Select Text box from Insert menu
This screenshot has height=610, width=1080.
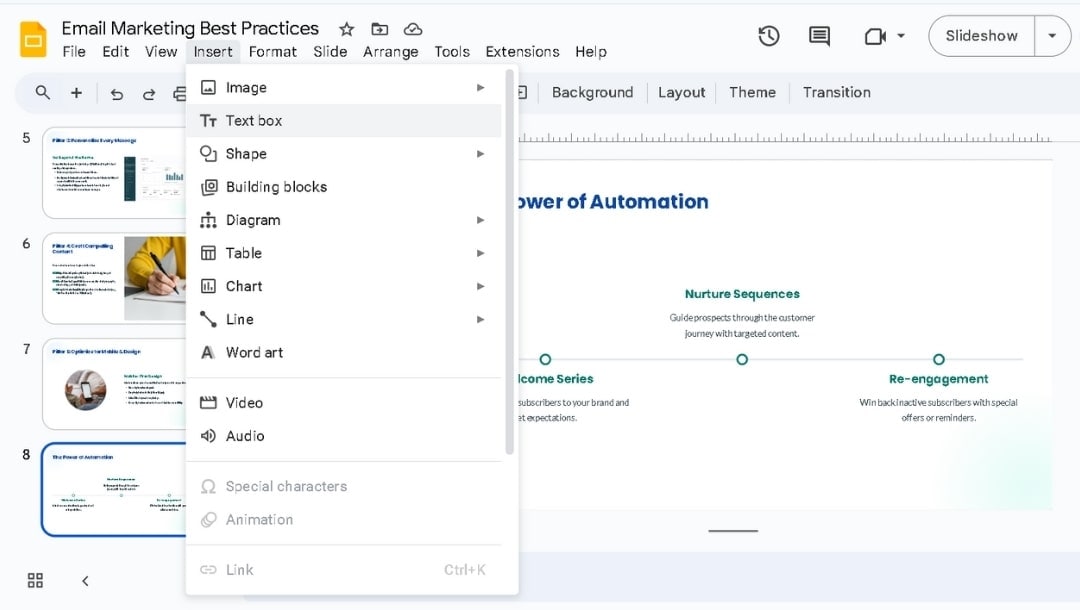(254, 121)
